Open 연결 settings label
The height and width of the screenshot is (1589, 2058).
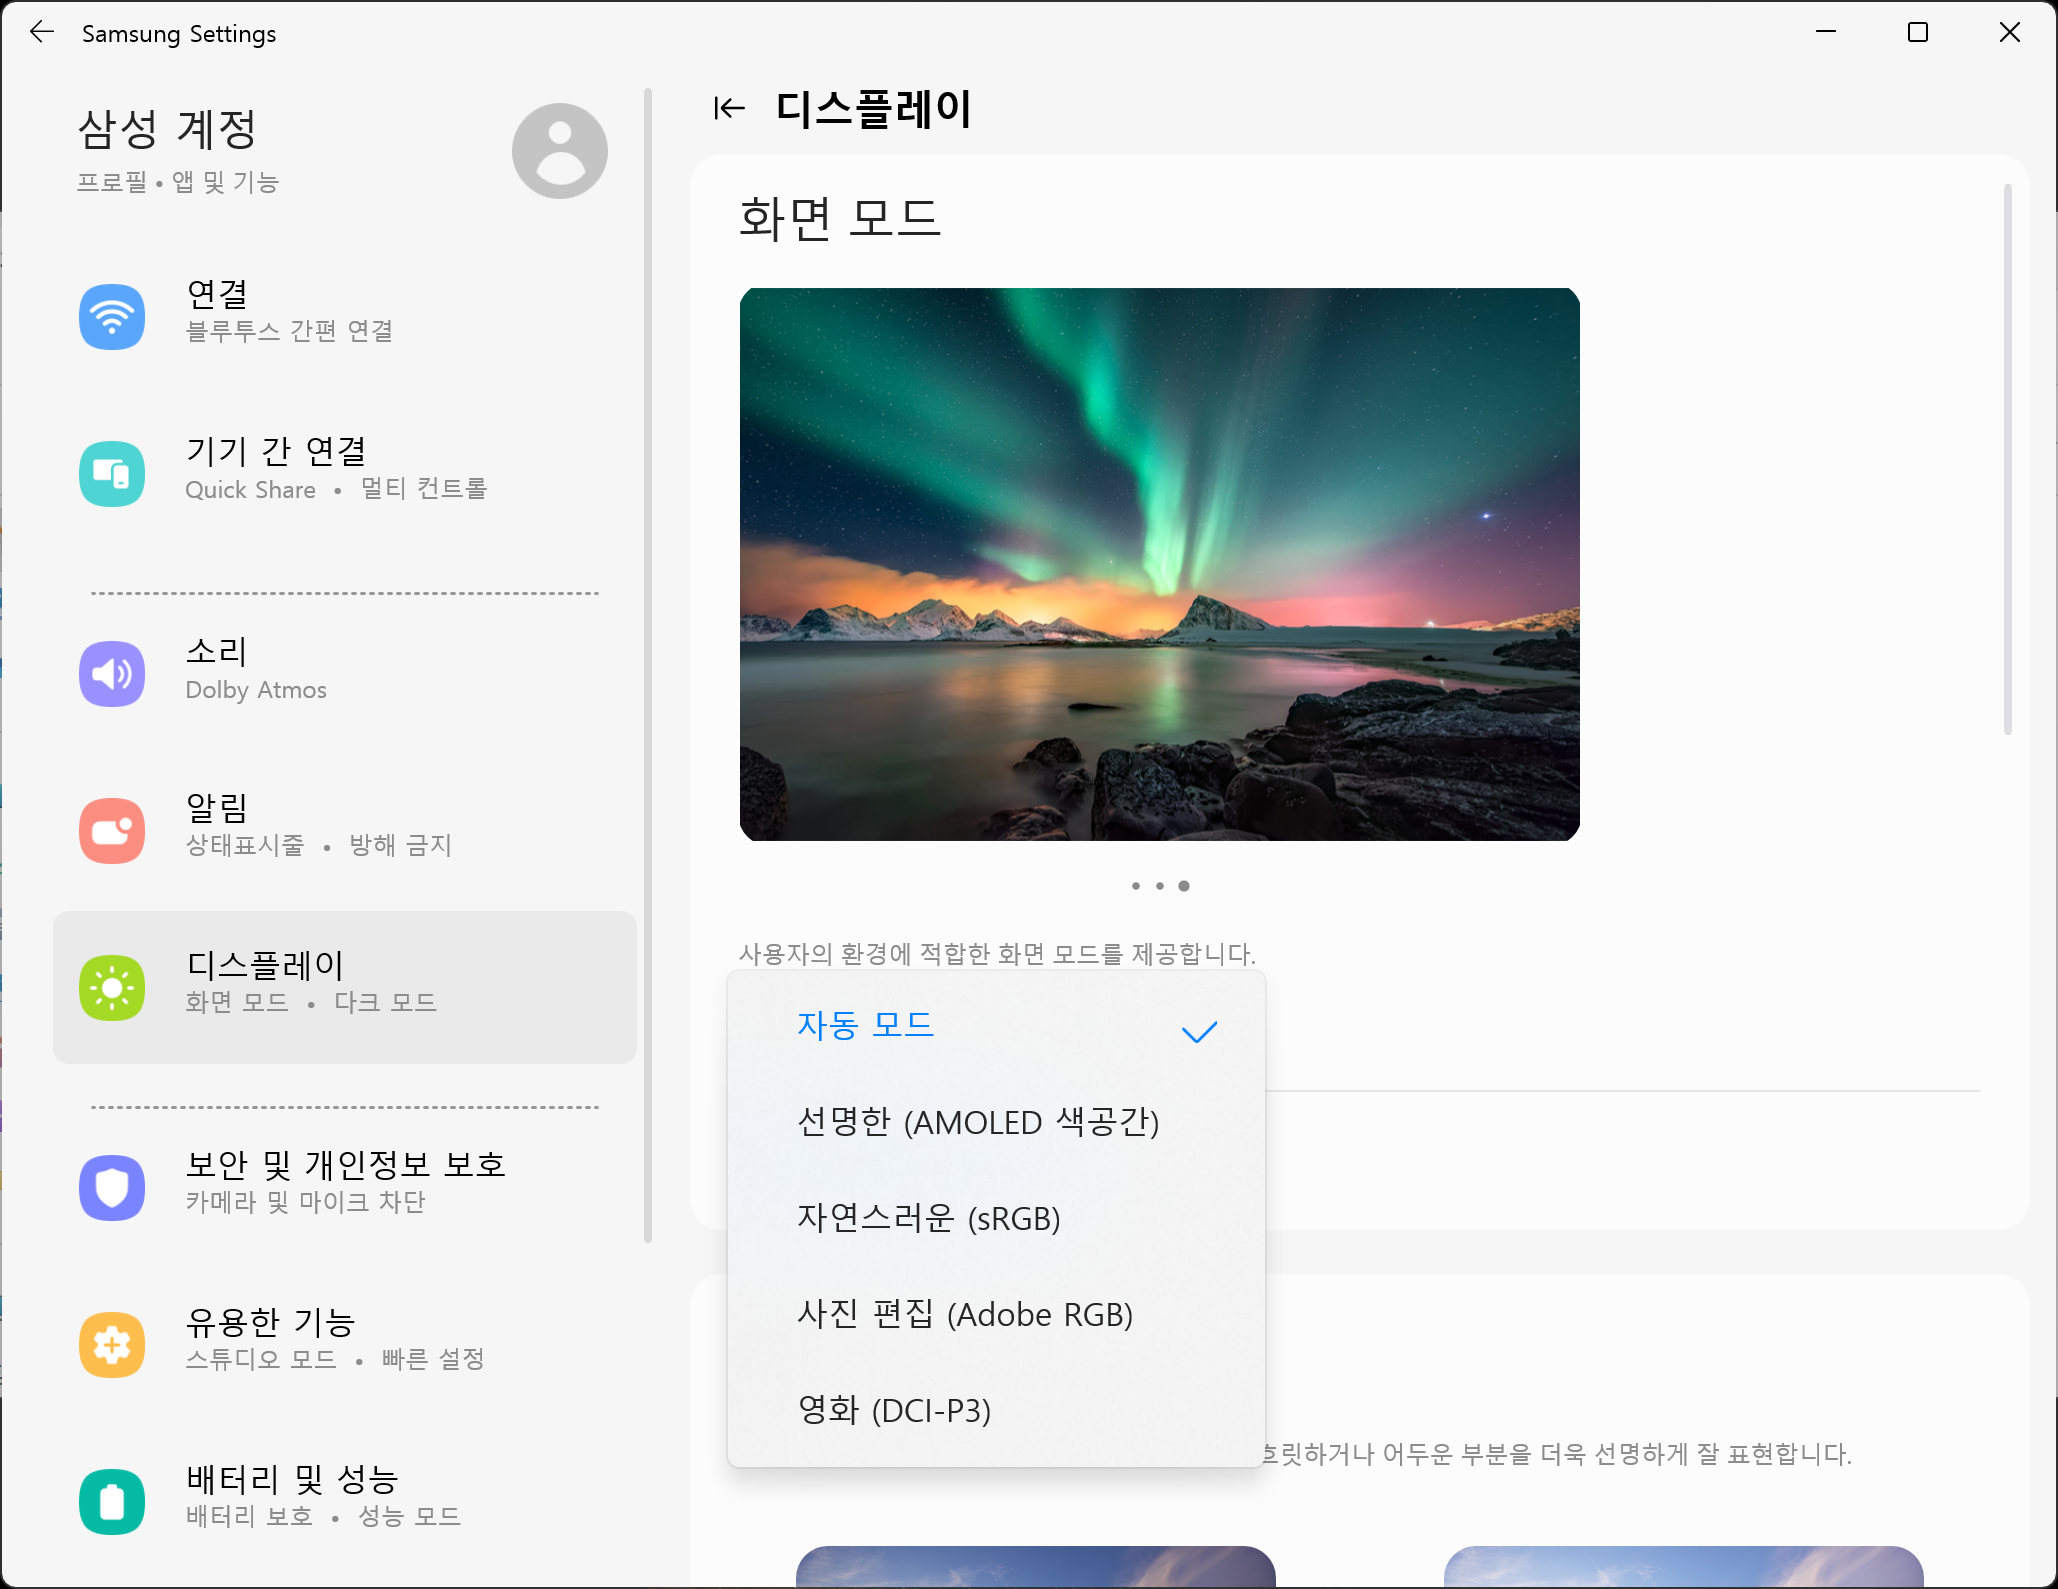pos(217,295)
